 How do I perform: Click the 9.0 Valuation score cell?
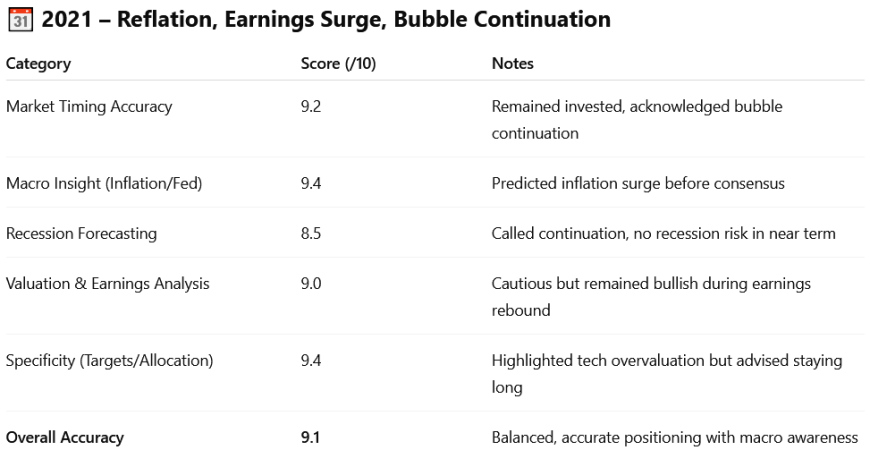311,284
